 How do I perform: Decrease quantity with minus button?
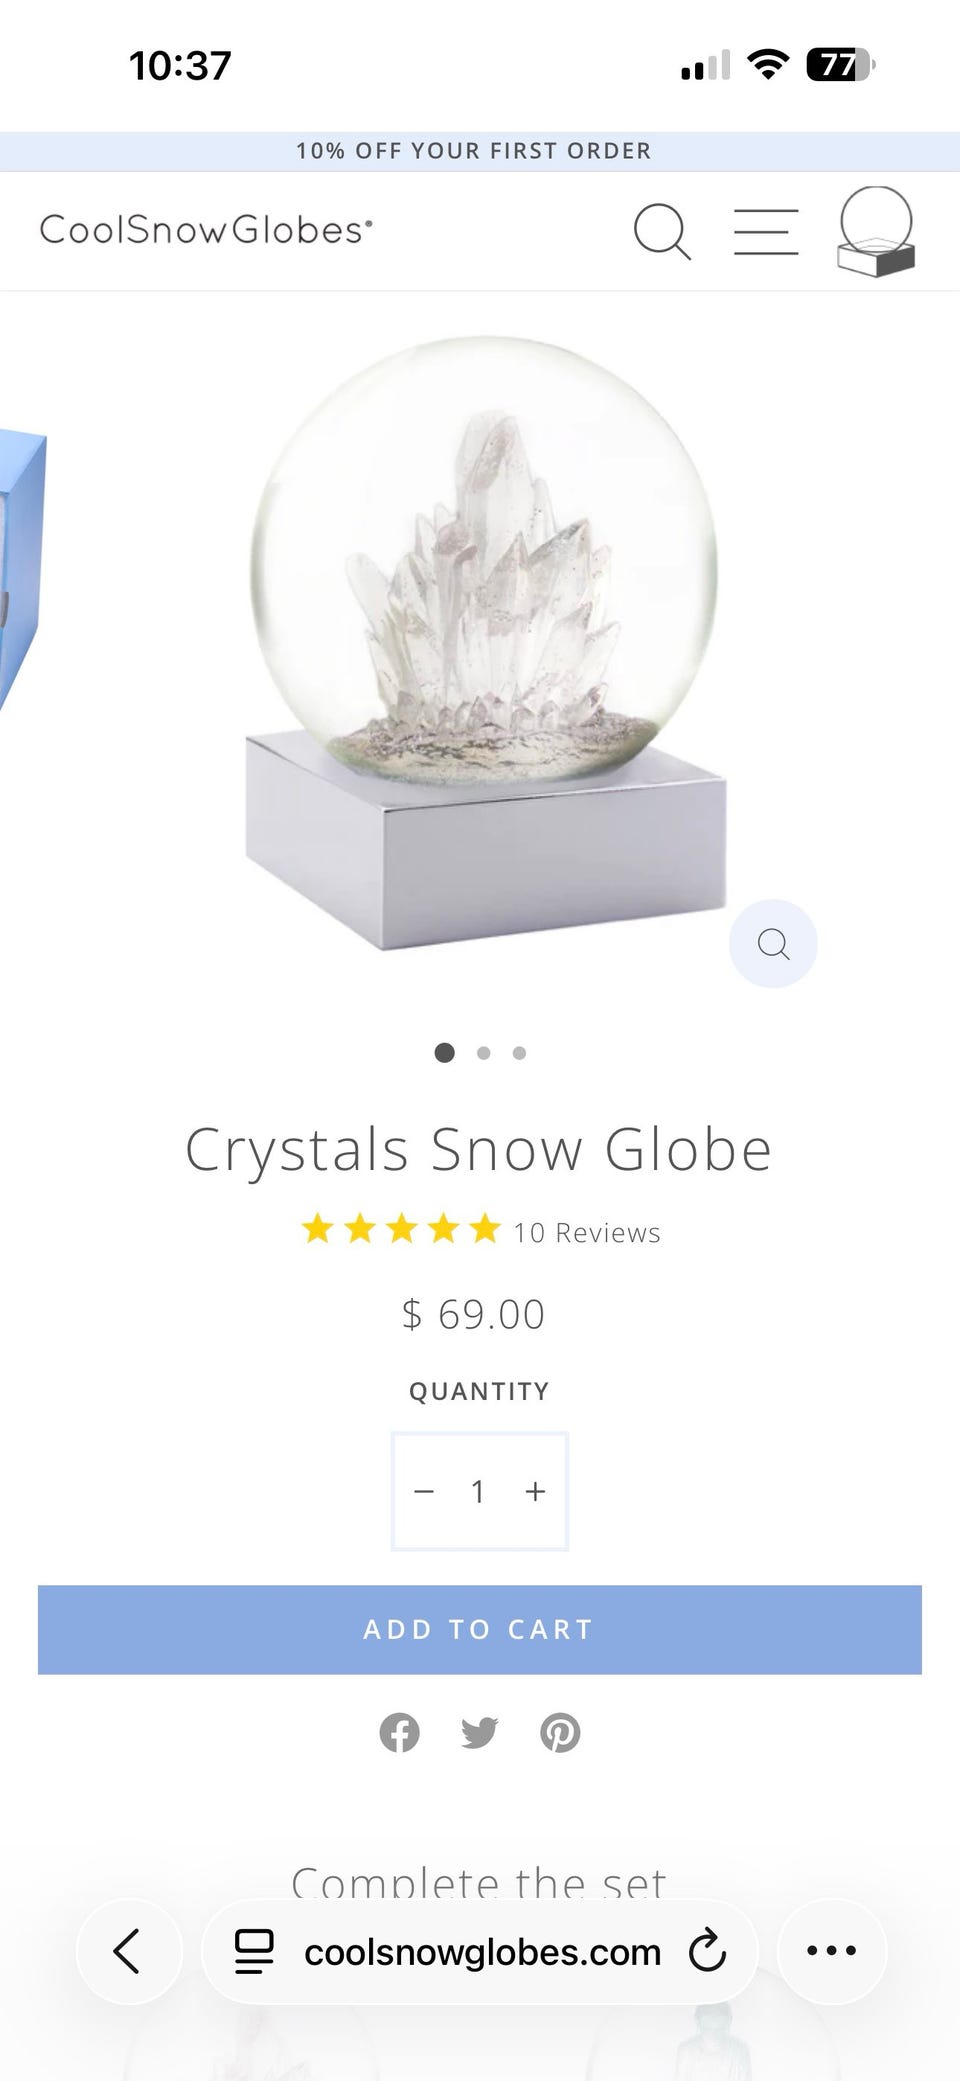[424, 1491]
